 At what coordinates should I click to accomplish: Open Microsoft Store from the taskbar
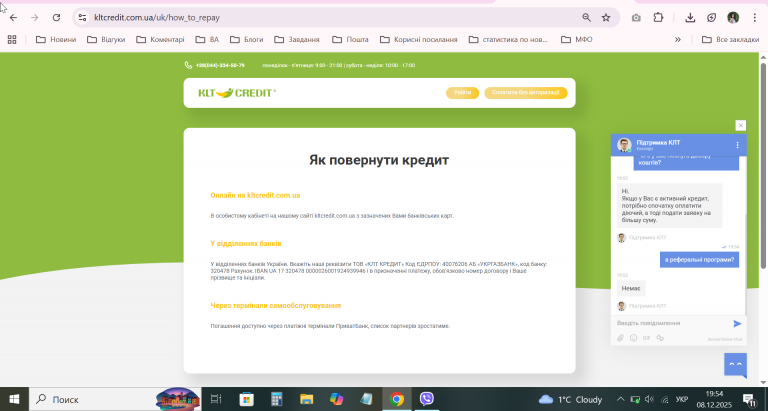coord(246,399)
